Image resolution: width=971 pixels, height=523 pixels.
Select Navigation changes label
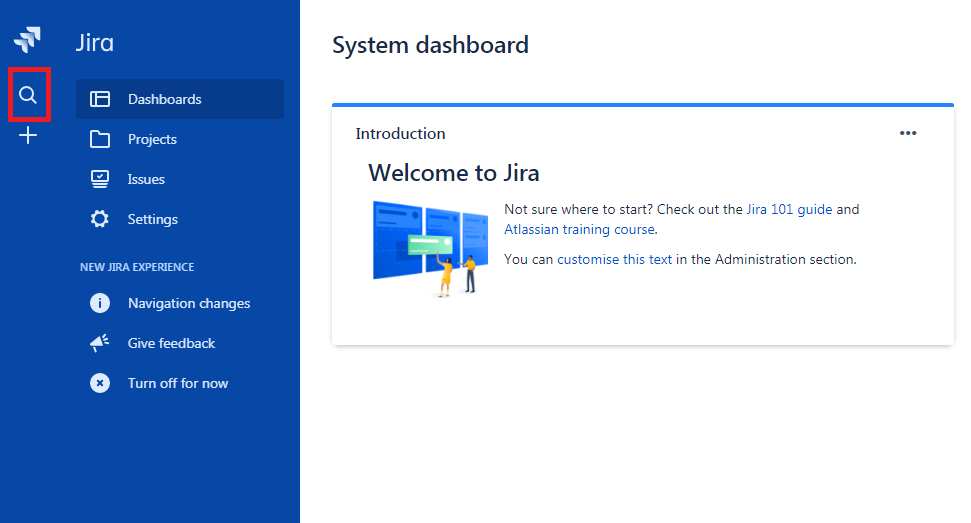pyautogui.click(x=189, y=303)
